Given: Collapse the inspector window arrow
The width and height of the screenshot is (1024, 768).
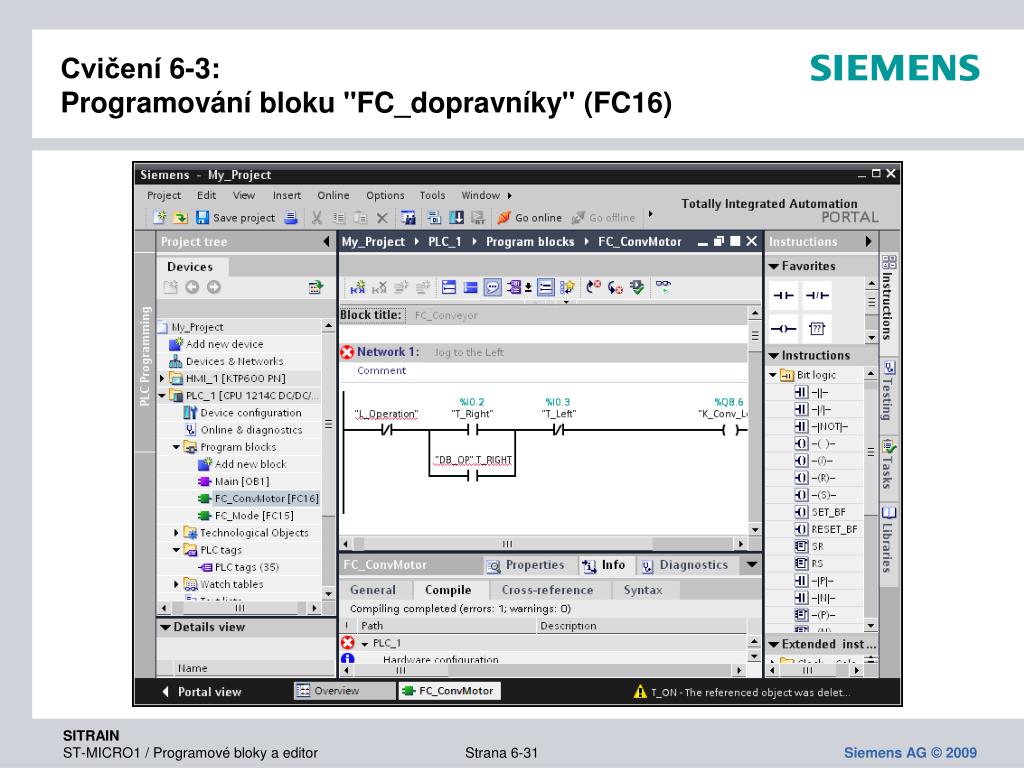Looking at the screenshot, I should pyautogui.click(x=752, y=565).
